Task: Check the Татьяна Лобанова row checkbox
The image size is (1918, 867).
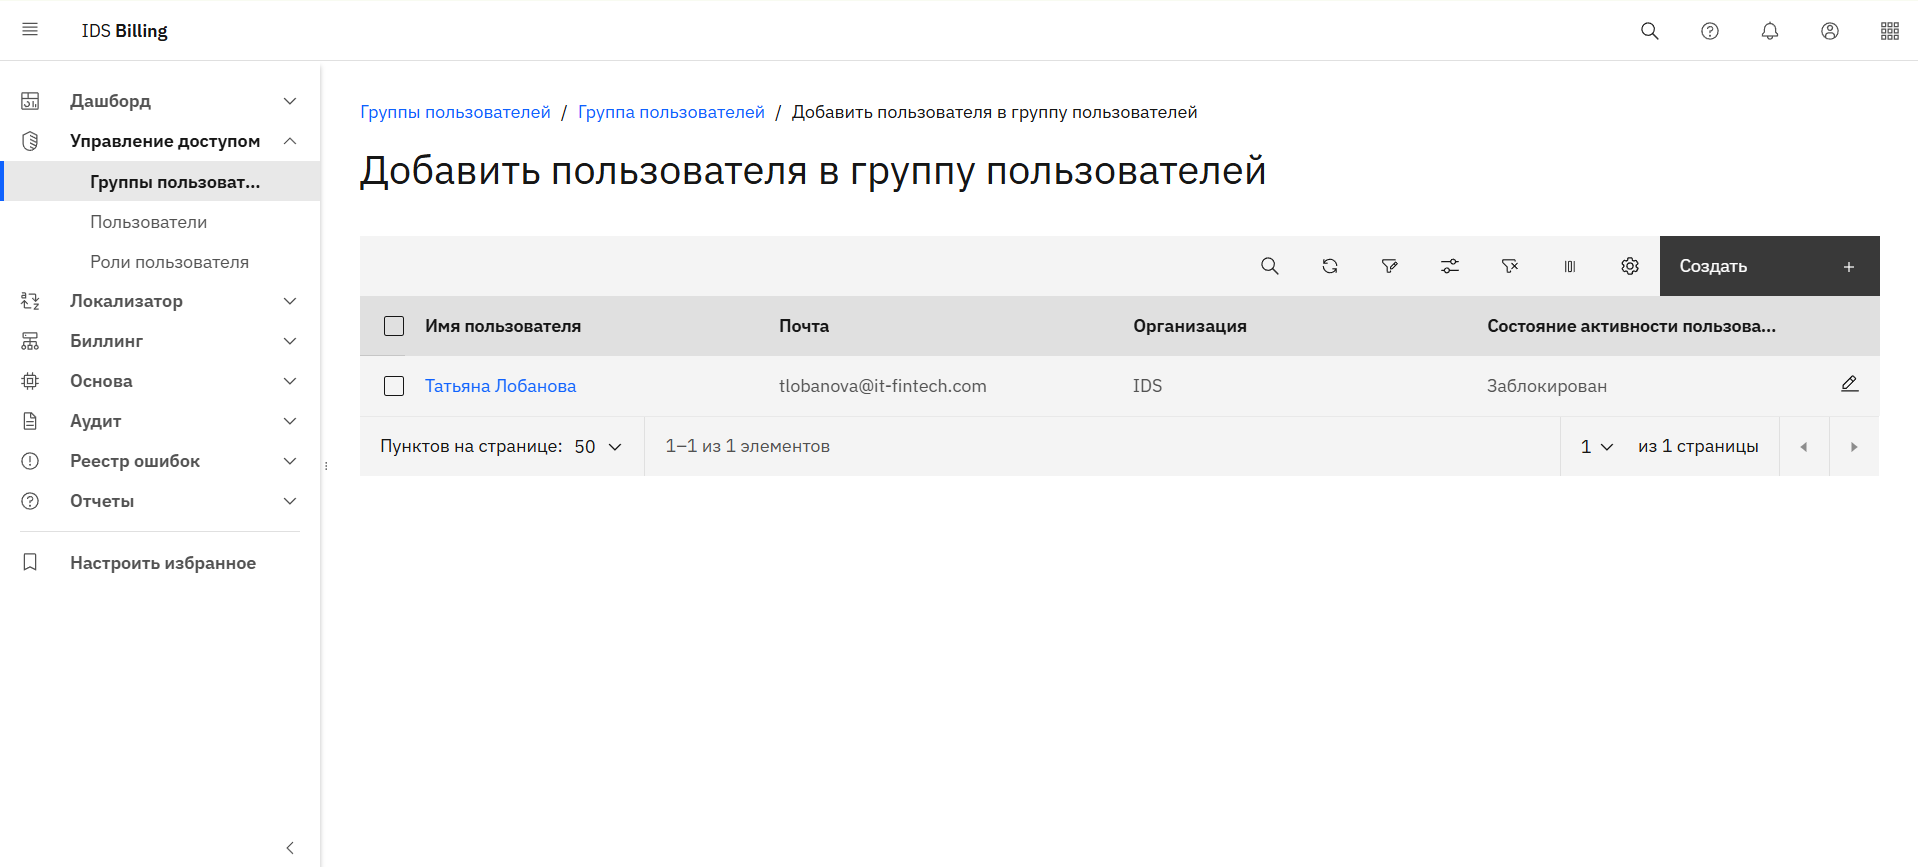Action: [394, 386]
